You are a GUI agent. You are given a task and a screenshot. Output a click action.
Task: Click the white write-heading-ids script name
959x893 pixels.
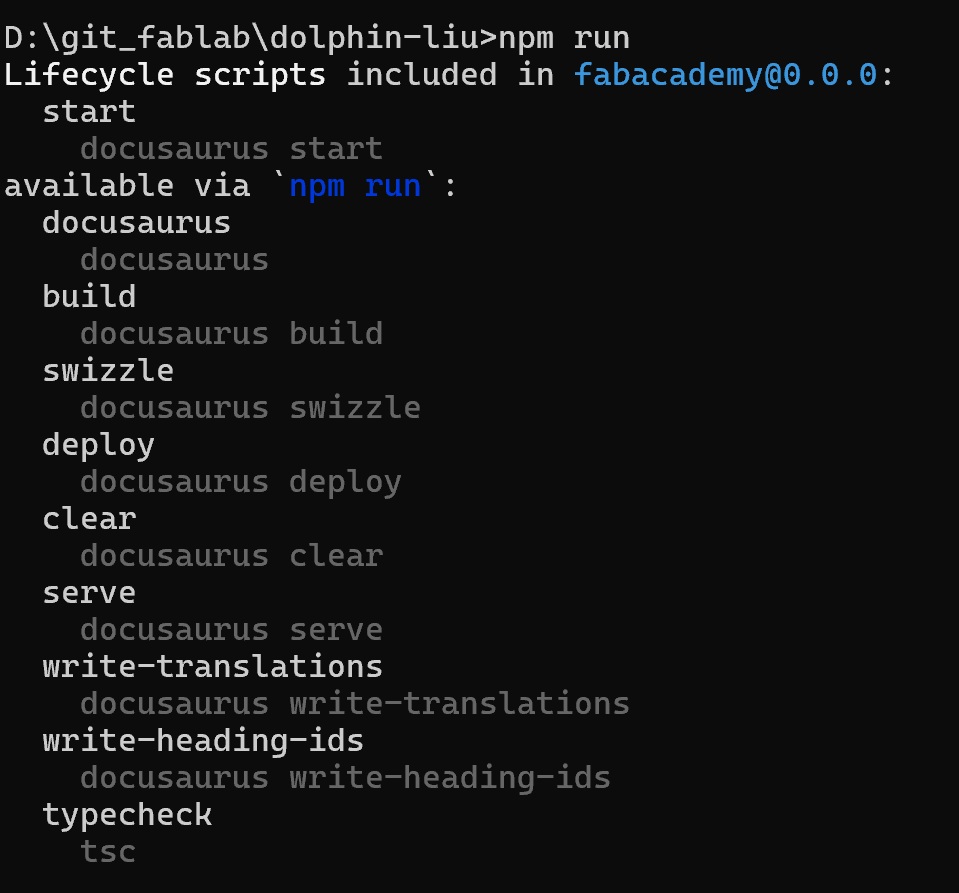coord(203,741)
